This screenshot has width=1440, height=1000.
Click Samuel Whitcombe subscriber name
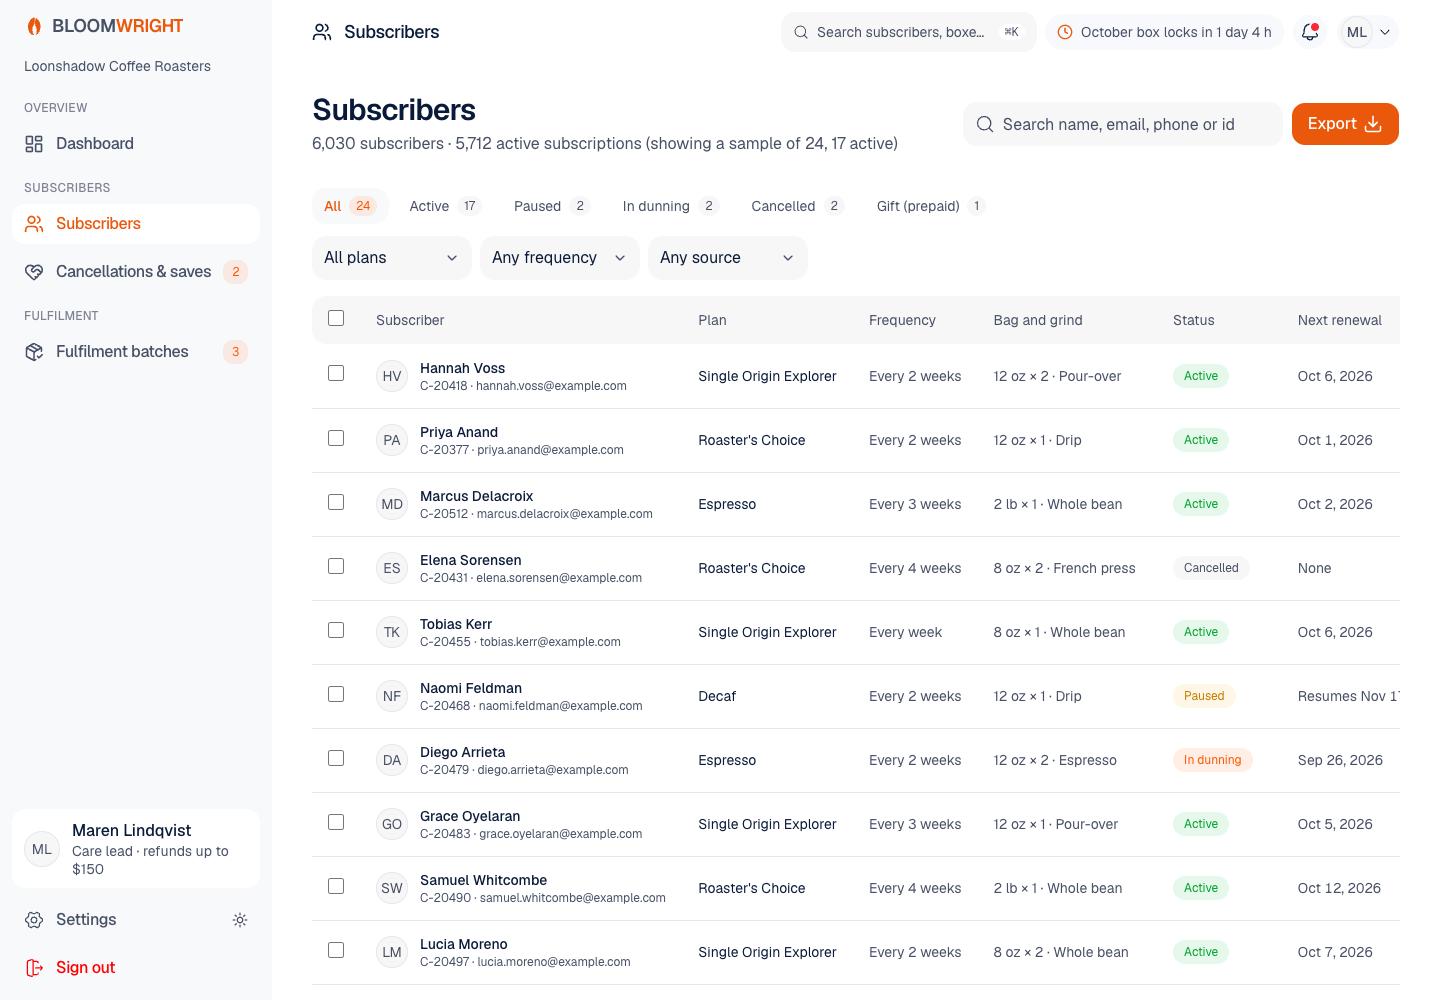coord(483,880)
